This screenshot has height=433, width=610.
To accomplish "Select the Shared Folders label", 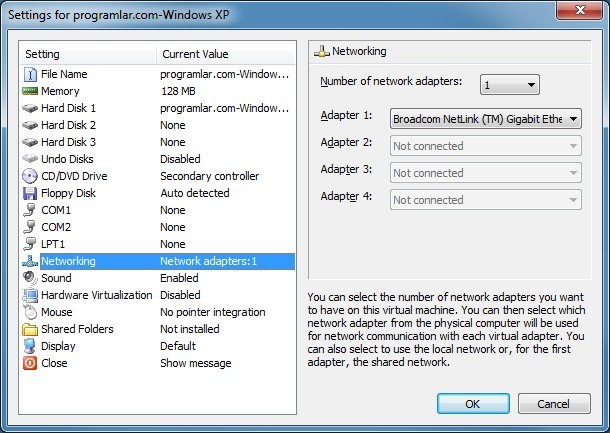I will pyautogui.click(x=77, y=330).
